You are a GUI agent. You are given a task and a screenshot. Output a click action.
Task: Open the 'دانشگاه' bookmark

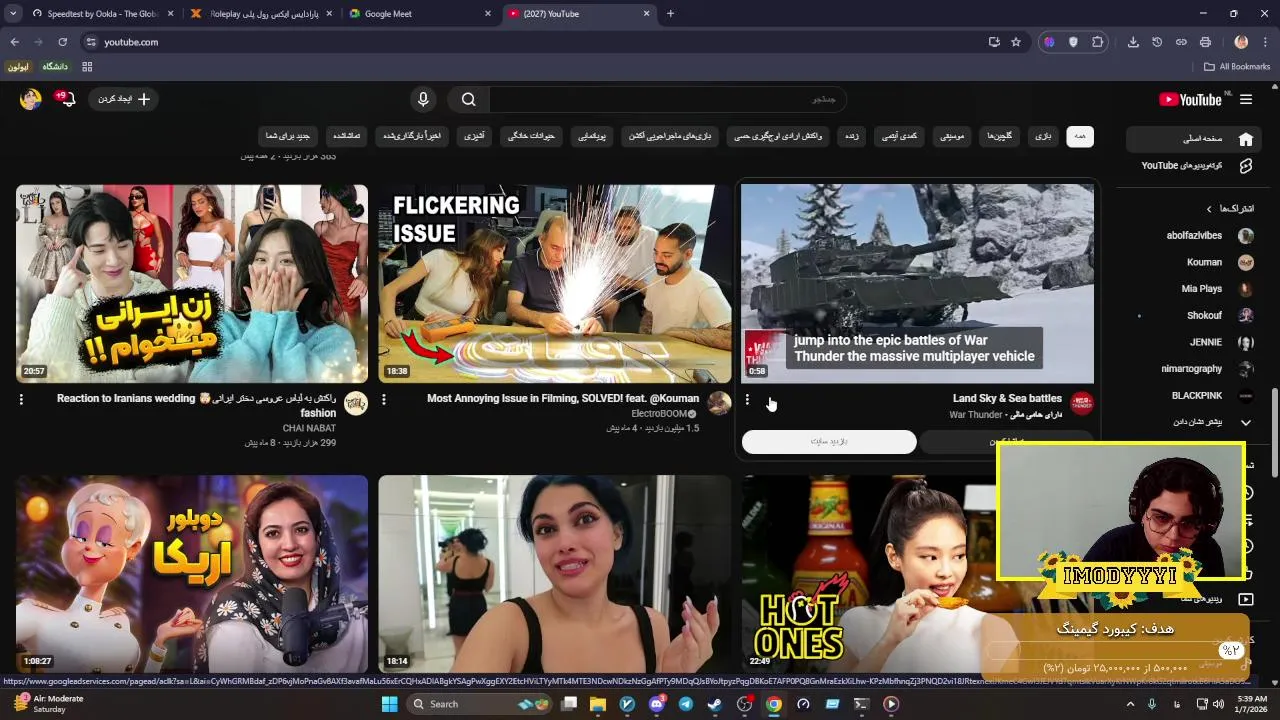[x=54, y=67]
